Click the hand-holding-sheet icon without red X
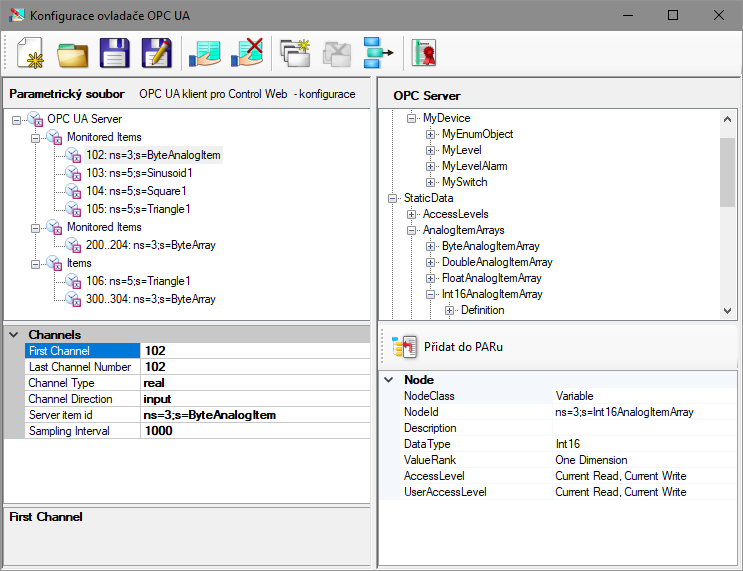Viewport: 743px width, 571px height. click(x=206, y=52)
